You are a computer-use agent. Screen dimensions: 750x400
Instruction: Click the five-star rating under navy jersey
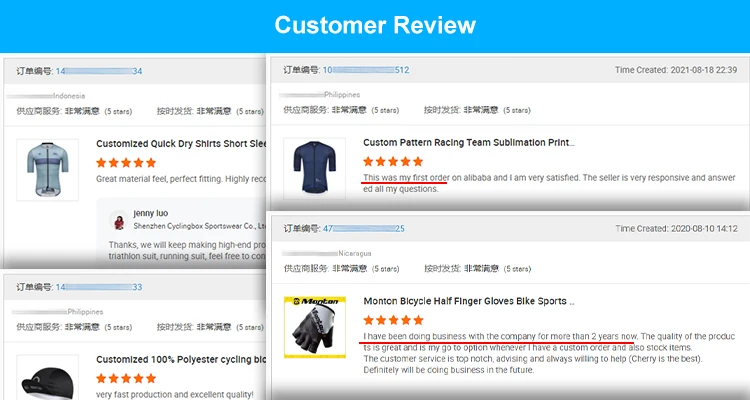point(393,161)
